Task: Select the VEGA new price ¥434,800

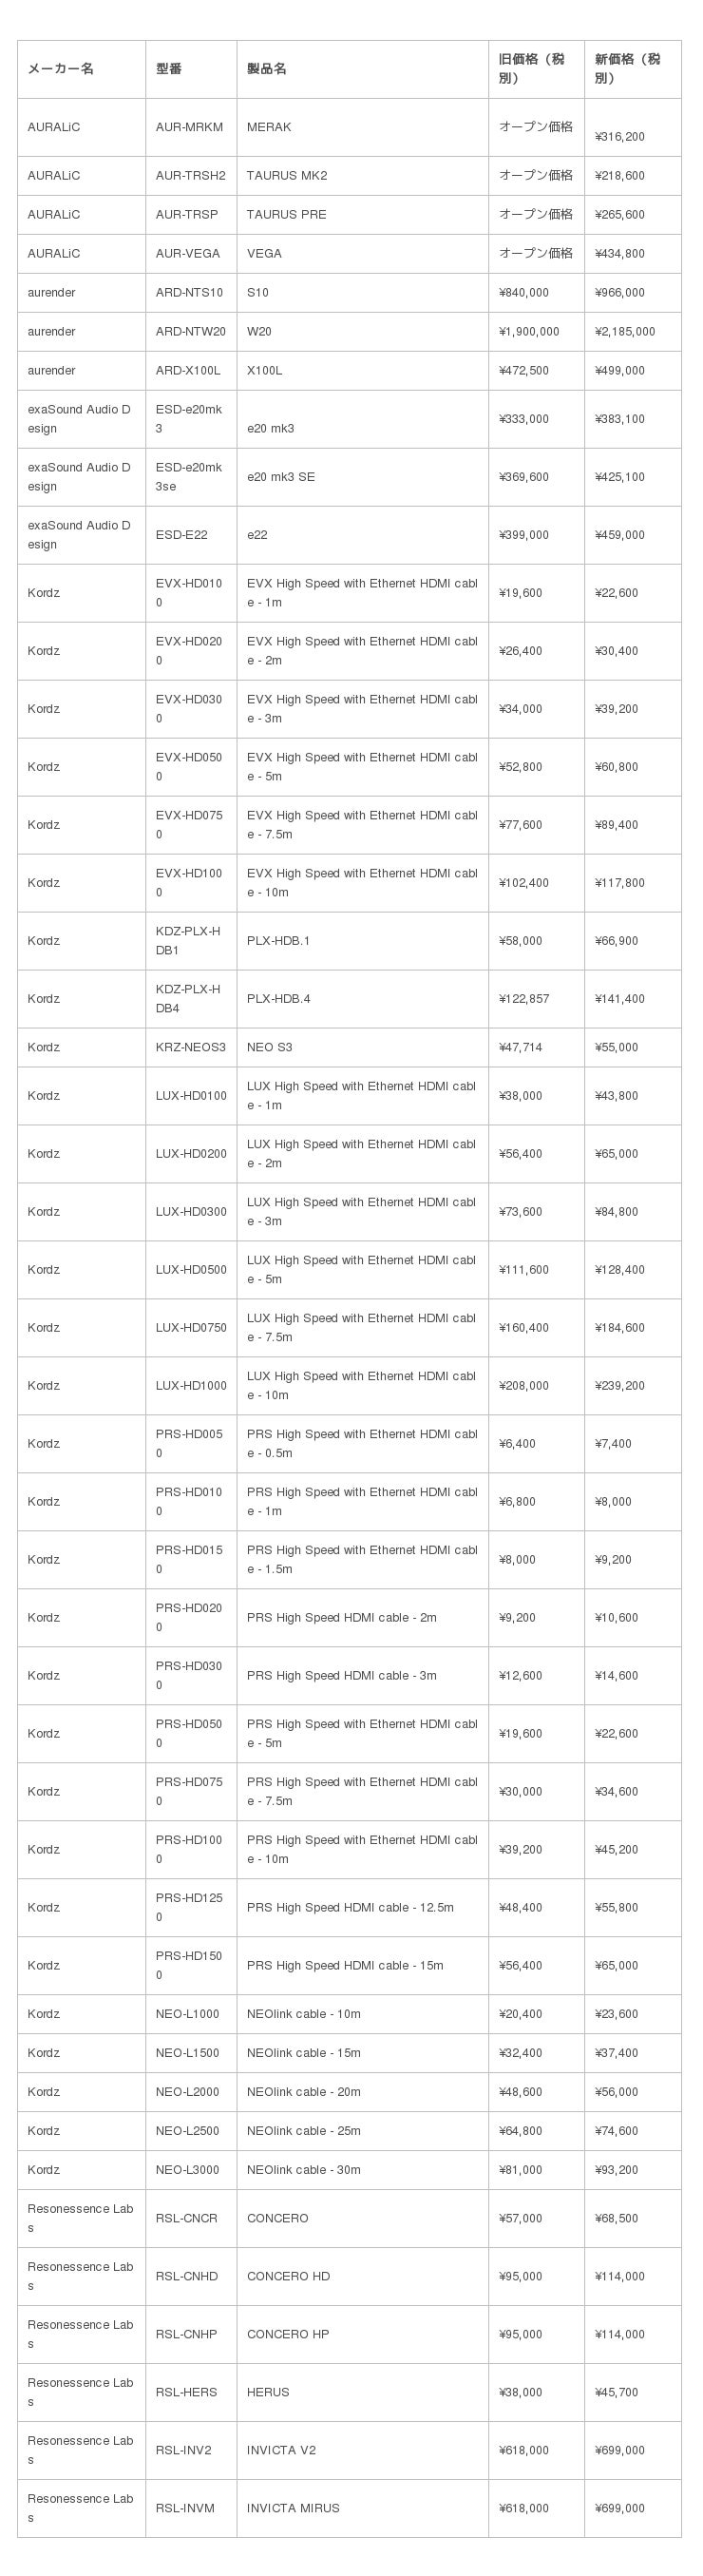Action: coord(620,254)
